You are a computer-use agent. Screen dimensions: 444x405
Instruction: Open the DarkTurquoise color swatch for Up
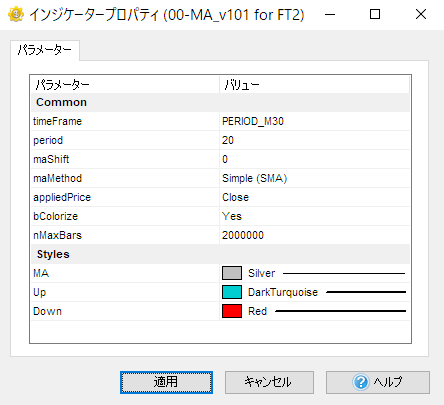click(x=232, y=292)
